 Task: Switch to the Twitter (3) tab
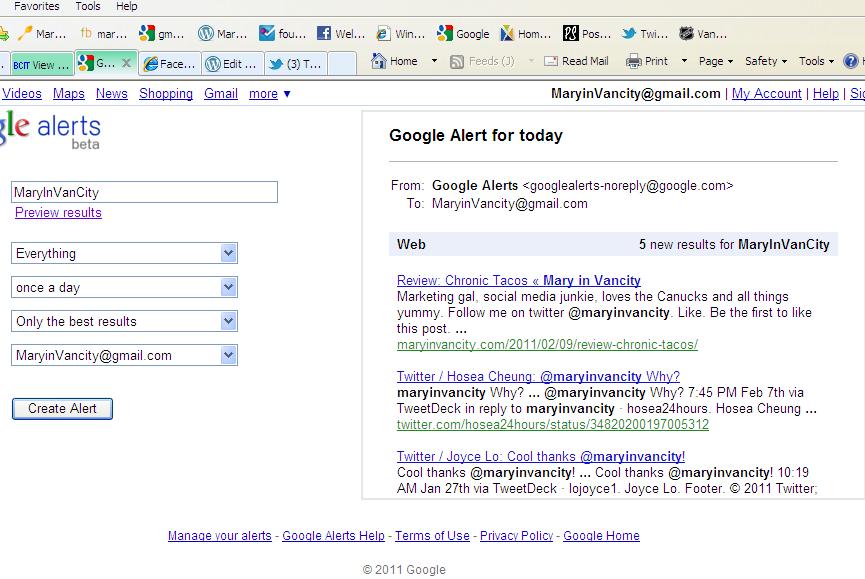point(294,64)
